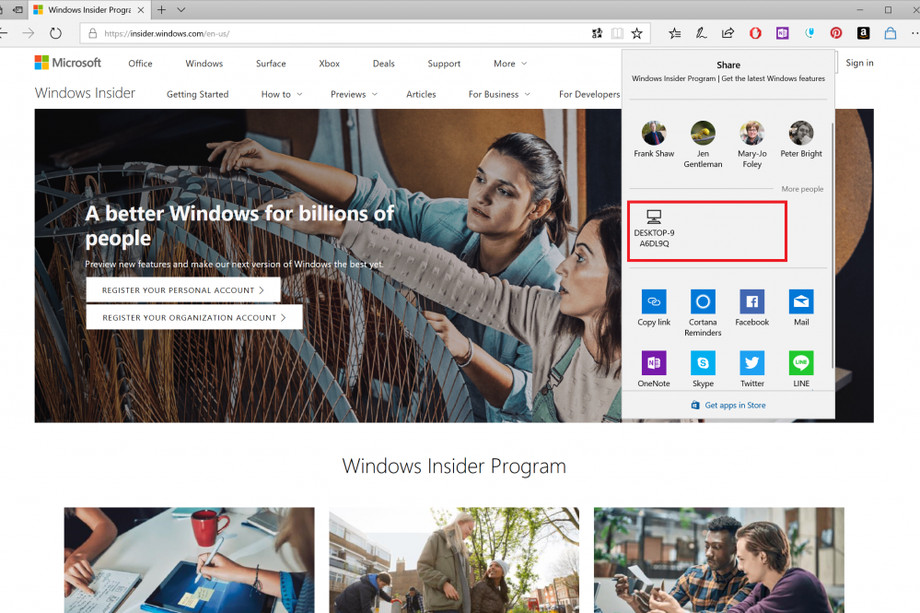Click the address bar
The image size is (920, 613).
[x=300, y=33]
